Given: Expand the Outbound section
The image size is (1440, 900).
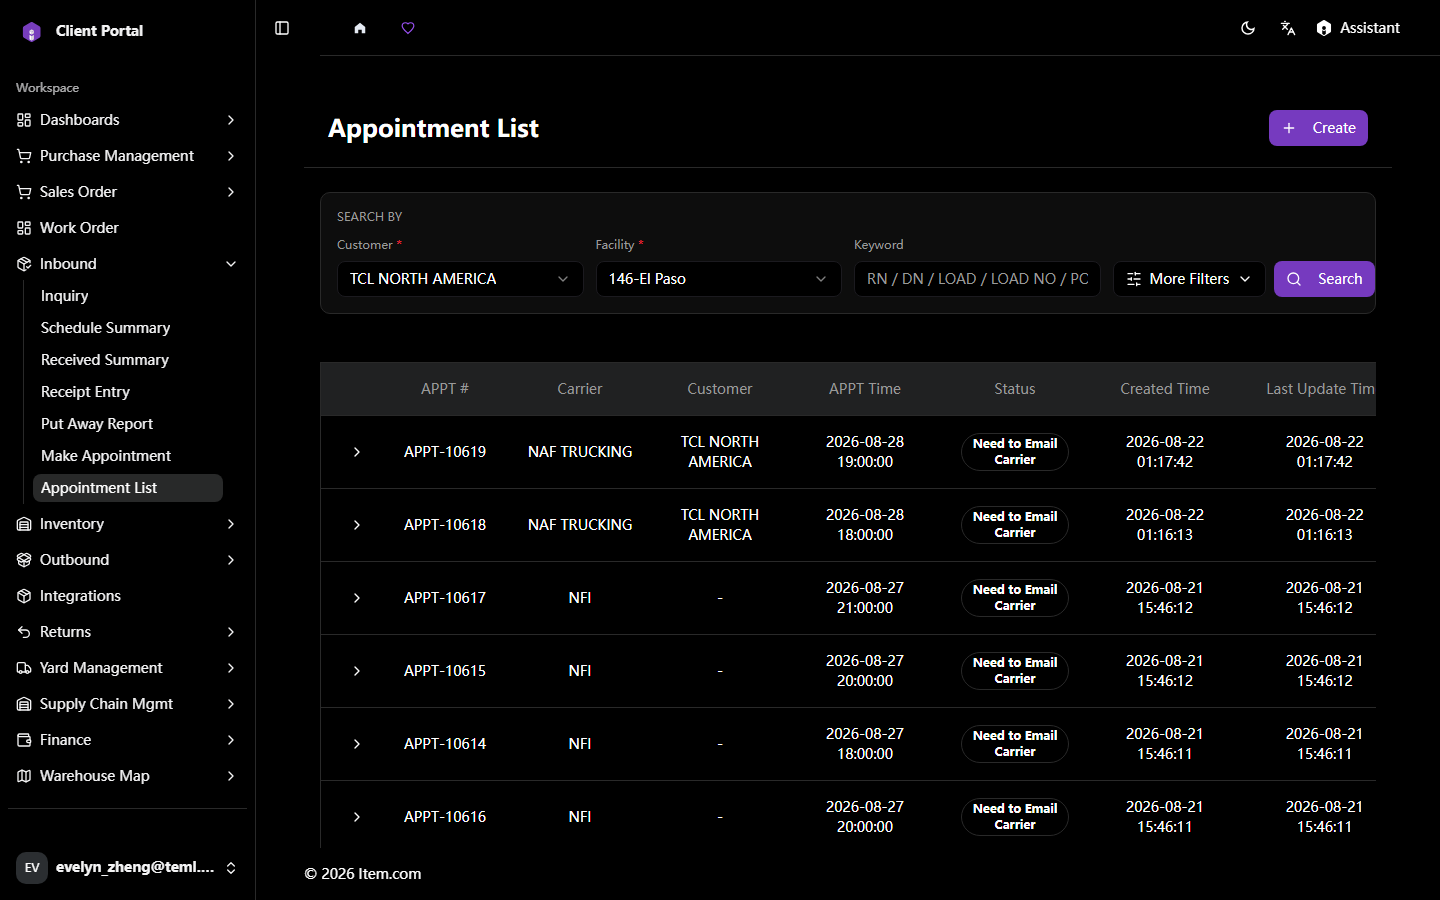Looking at the screenshot, I should (127, 560).
